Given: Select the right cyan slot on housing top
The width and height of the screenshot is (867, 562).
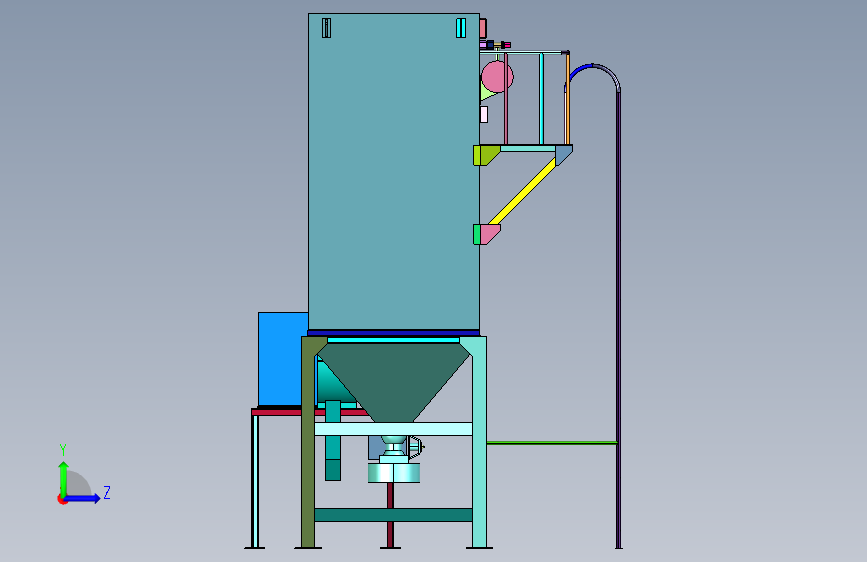Looking at the screenshot, I should 461,28.
